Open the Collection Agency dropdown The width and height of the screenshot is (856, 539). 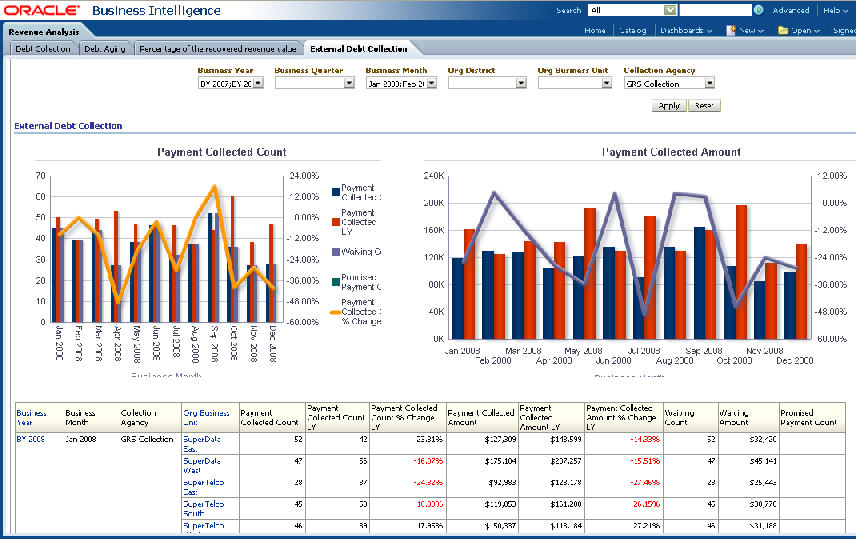709,83
